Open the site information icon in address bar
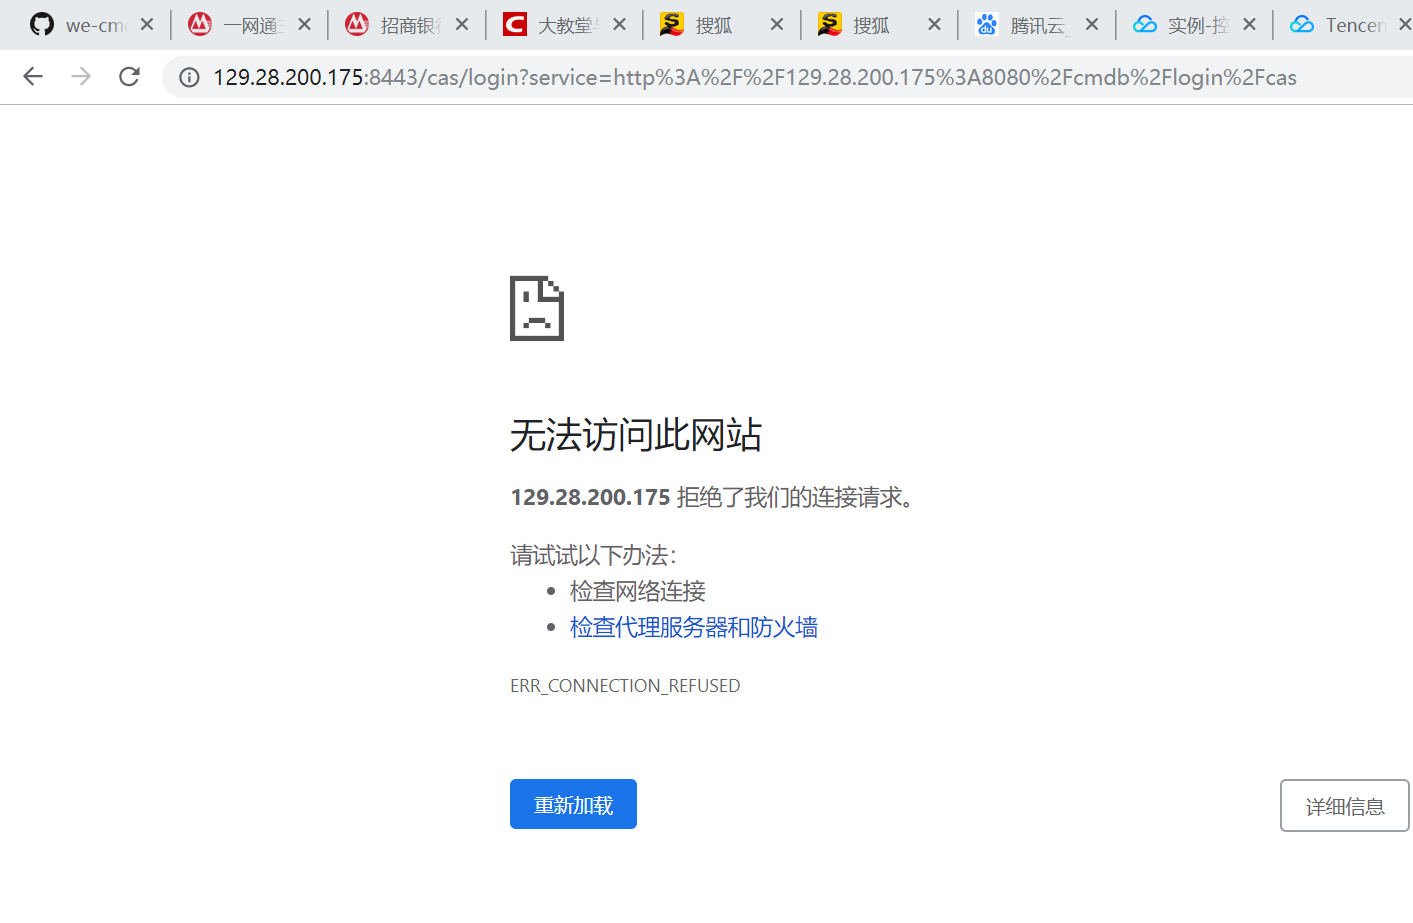This screenshot has height=923, width=1413. (x=189, y=77)
